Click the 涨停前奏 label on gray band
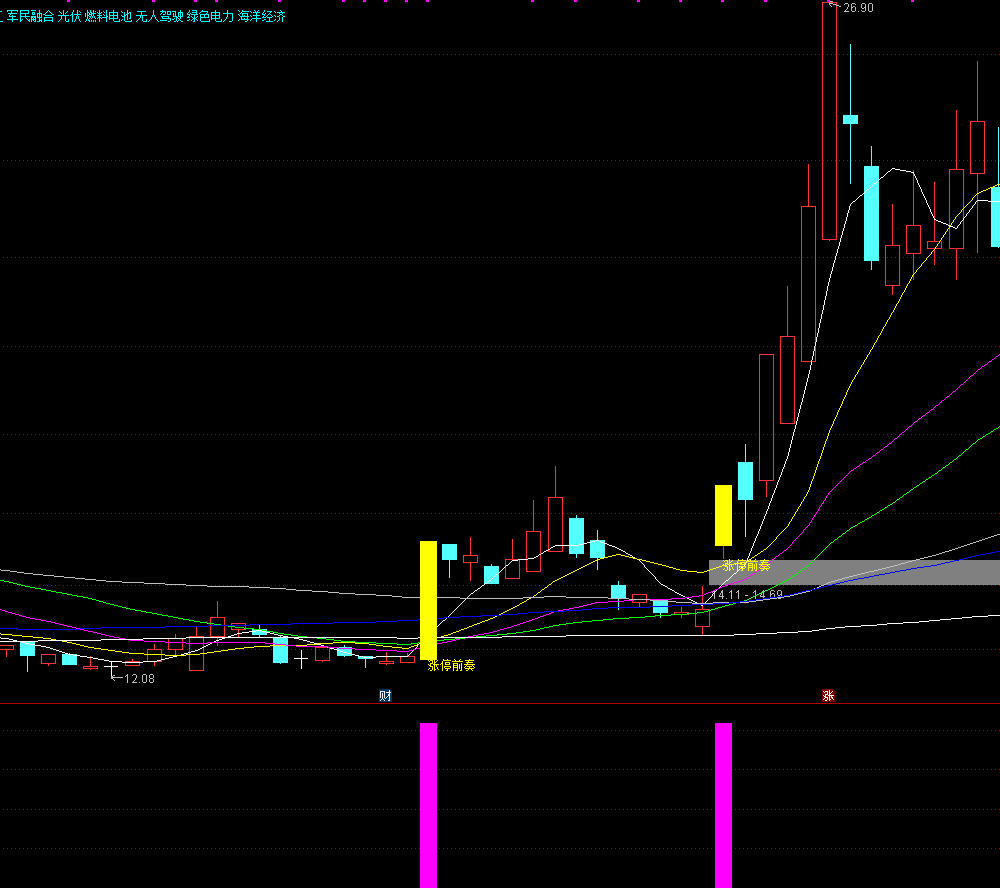Image resolution: width=1000 pixels, height=888 pixels. coord(746,566)
